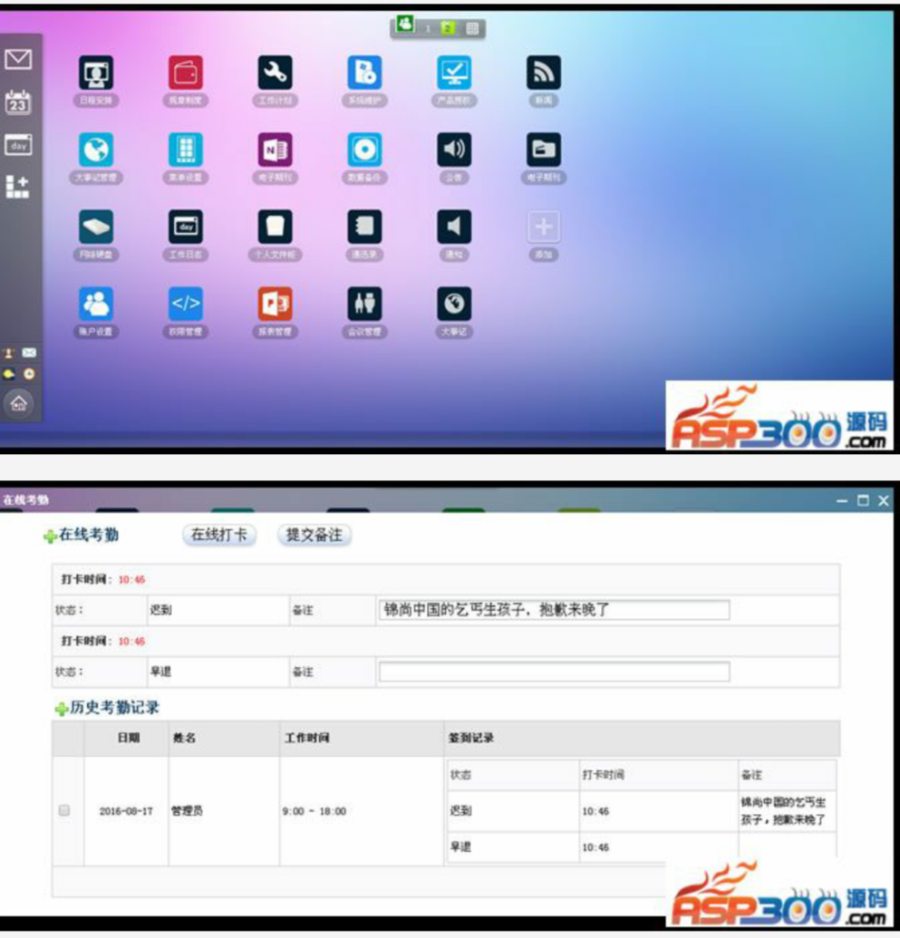Click the 提交备注 button
Viewport: 900px width, 938px height.
point(314,535)
